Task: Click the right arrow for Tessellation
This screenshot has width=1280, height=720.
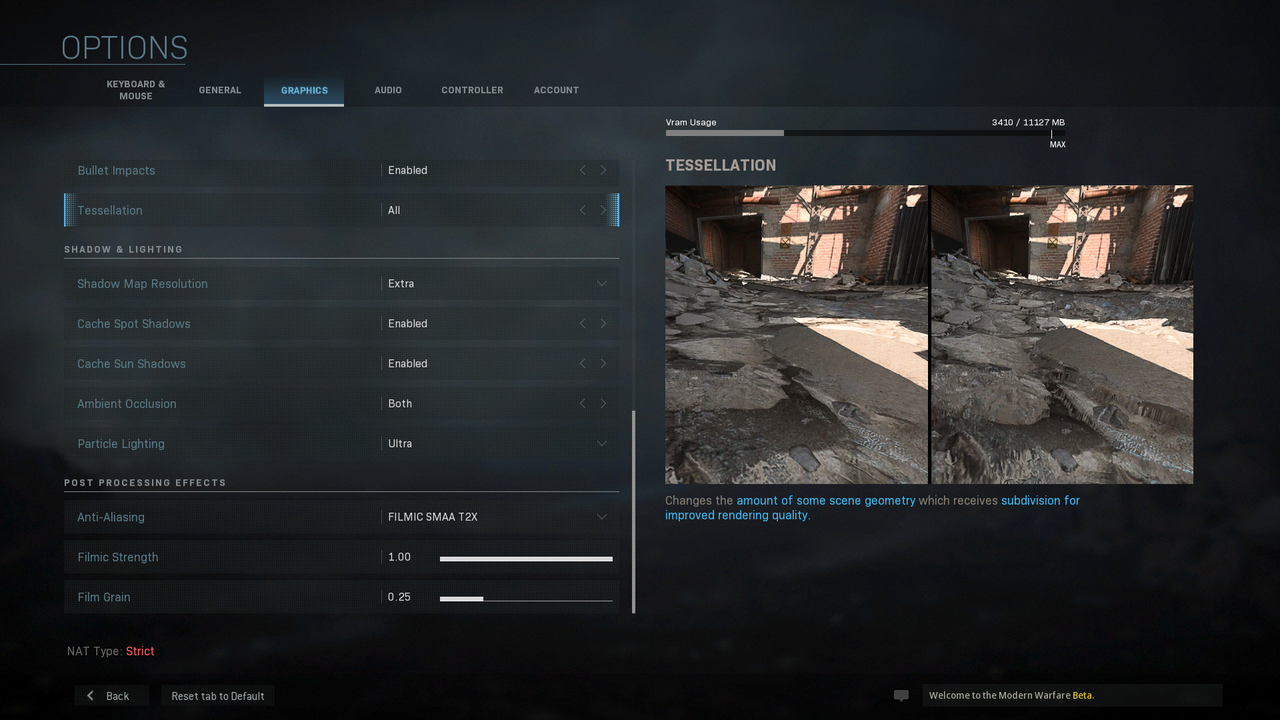Action: tap(603, 211)
